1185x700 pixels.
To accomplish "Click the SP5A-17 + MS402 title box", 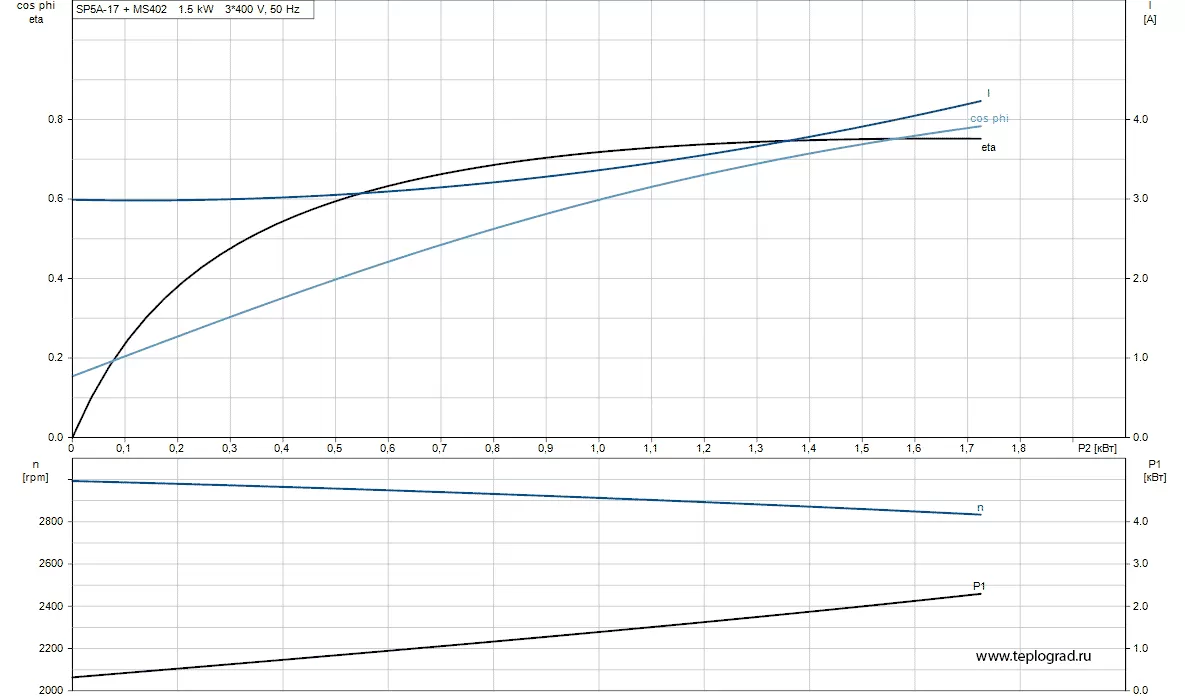I will [x=193, y=9].
